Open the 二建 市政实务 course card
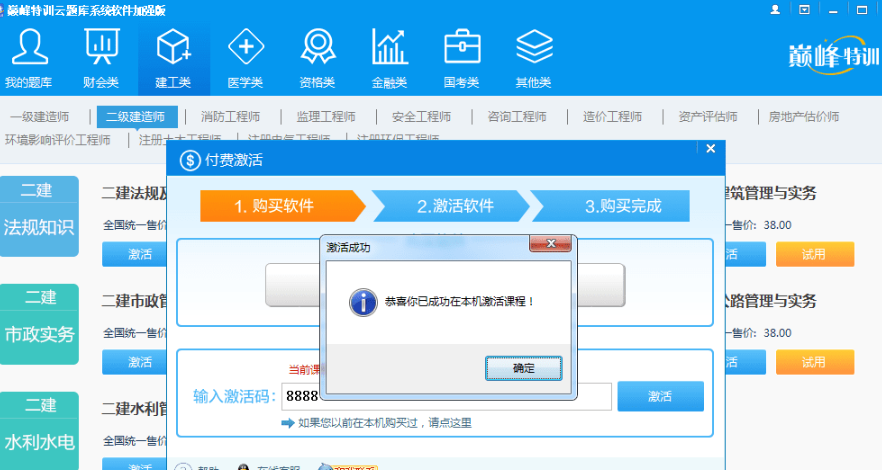Image resolution: width=882 pixels, height=470 pixels. 39,324
